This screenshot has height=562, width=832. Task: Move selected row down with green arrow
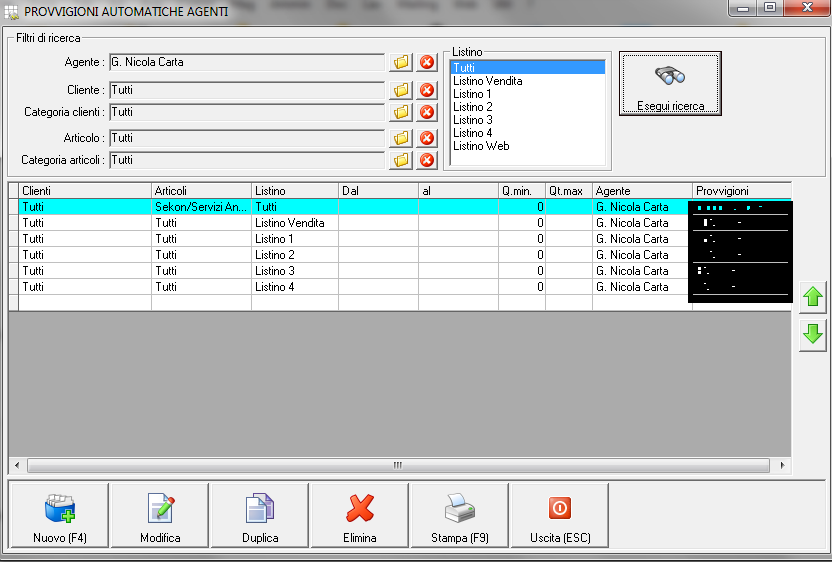coord(813,335)
